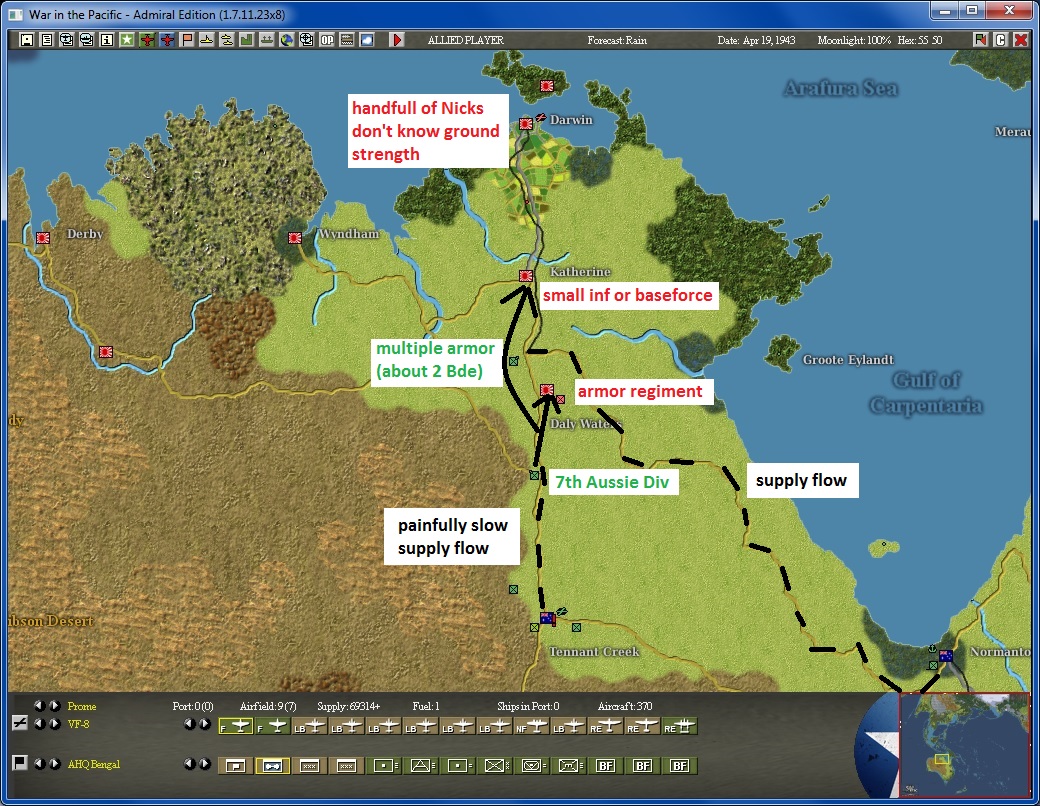Go to previous base before Prome

click(40, 706)
